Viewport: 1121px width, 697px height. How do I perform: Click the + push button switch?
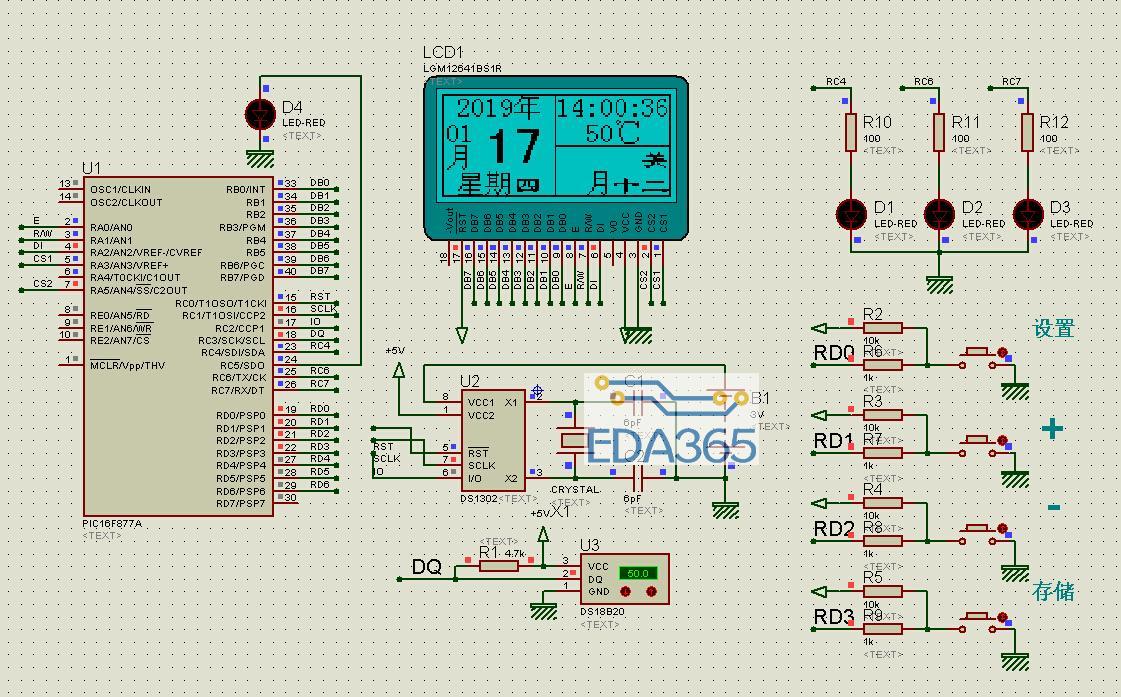click(977, 445)
